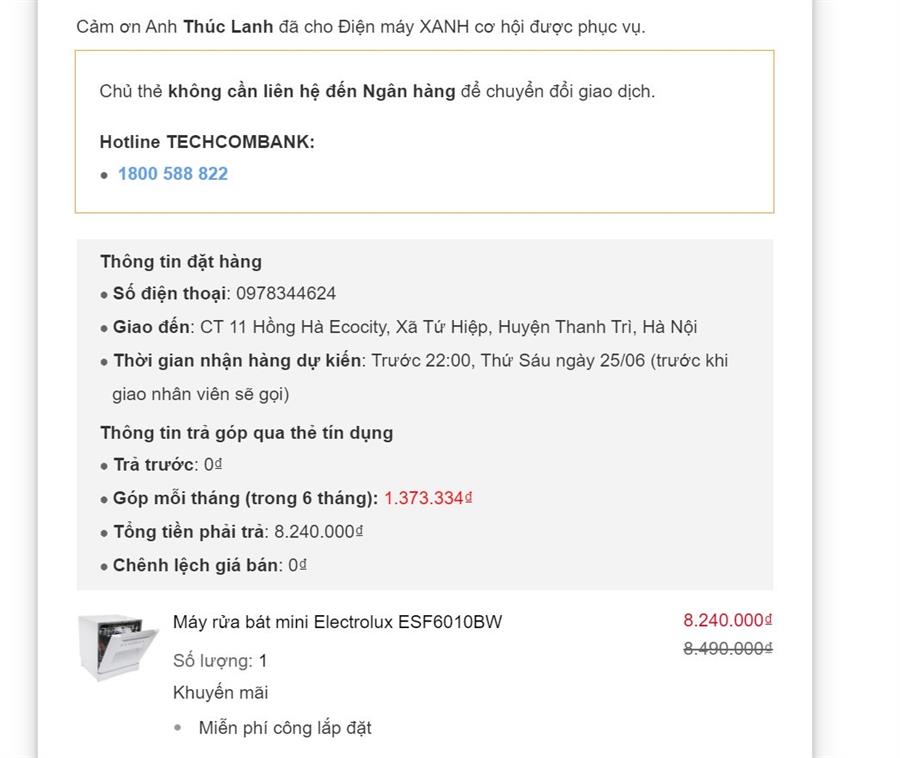Click the Miễn phí công lắp đặt promotion
The image size is (900, 758).
(285, 728)
